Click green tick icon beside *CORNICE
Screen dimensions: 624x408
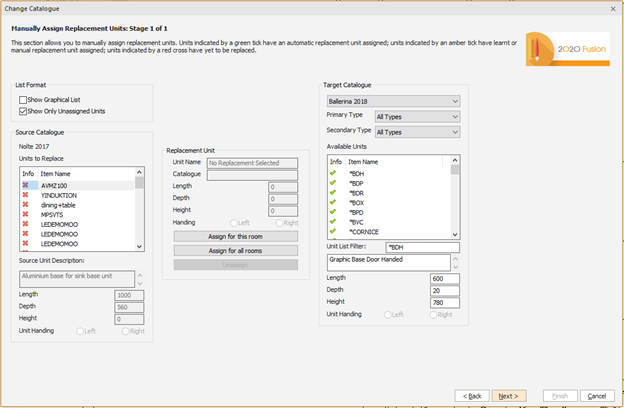(333, 231)
